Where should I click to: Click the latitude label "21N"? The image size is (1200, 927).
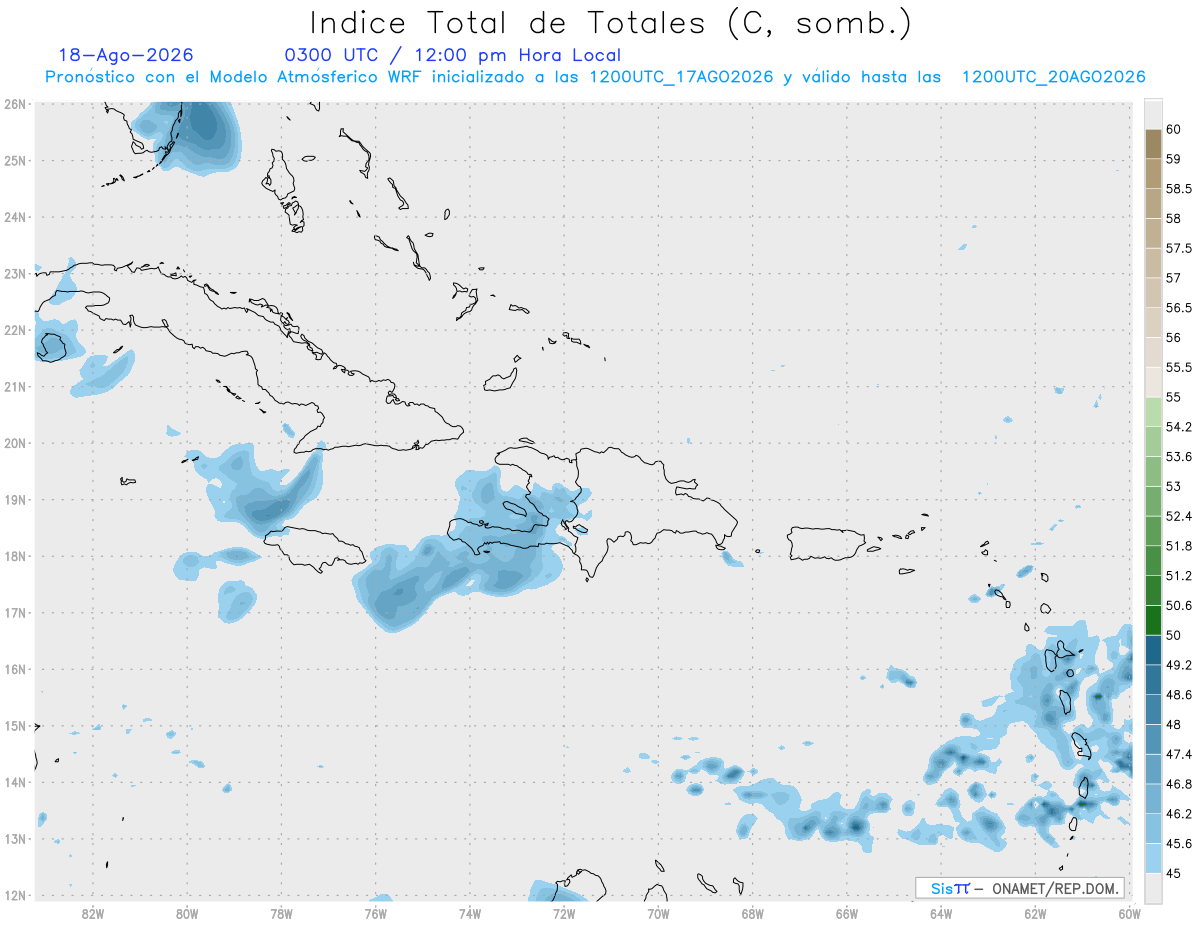pyautogui.click(x=15, y=386)
